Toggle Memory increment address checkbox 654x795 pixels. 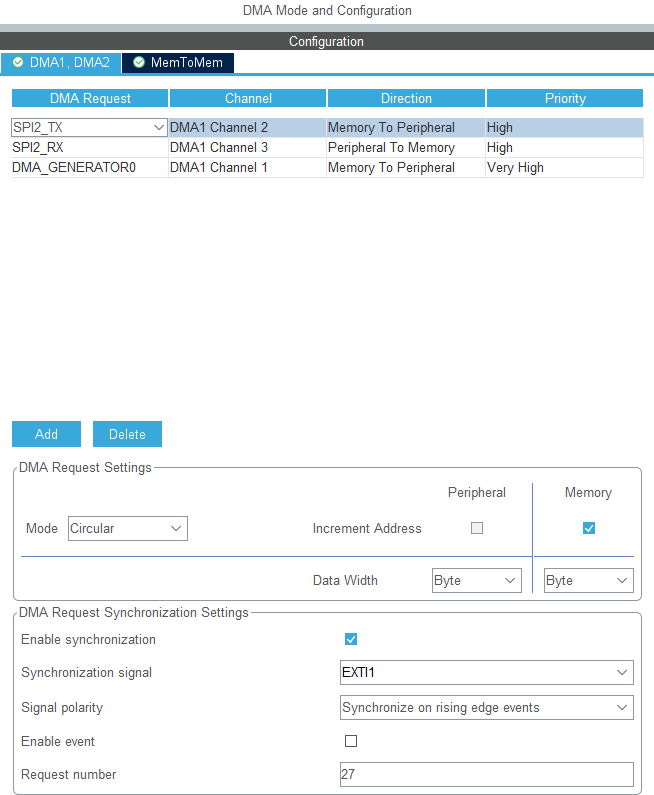[589, 528]
